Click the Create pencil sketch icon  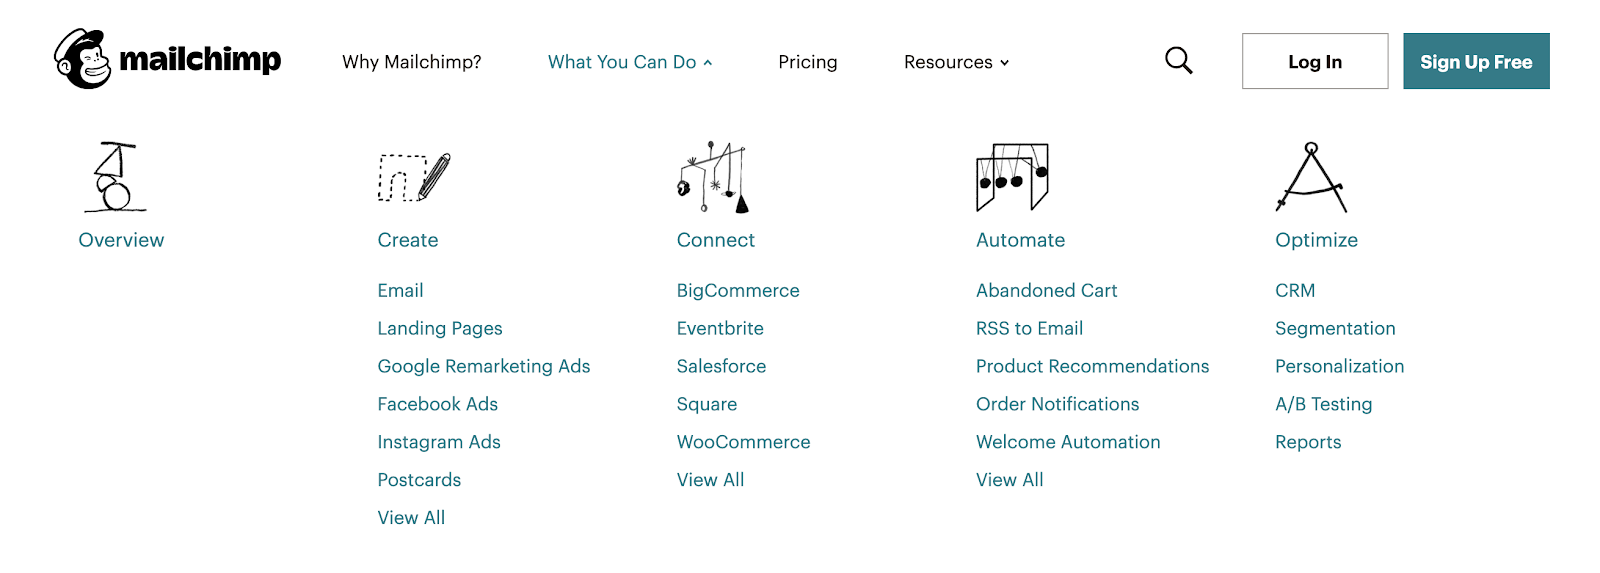coord(414,177)
